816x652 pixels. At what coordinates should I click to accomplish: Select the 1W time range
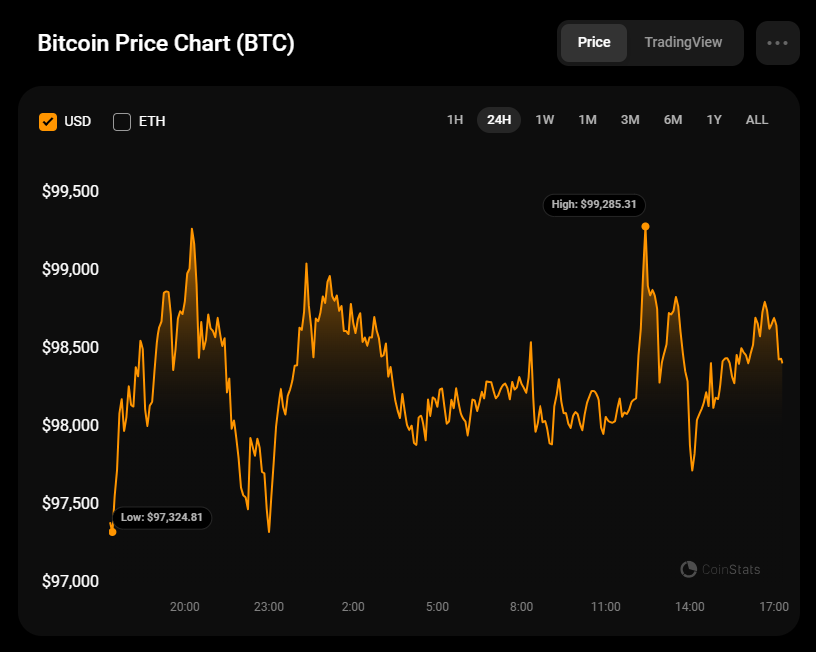point(545,120)
